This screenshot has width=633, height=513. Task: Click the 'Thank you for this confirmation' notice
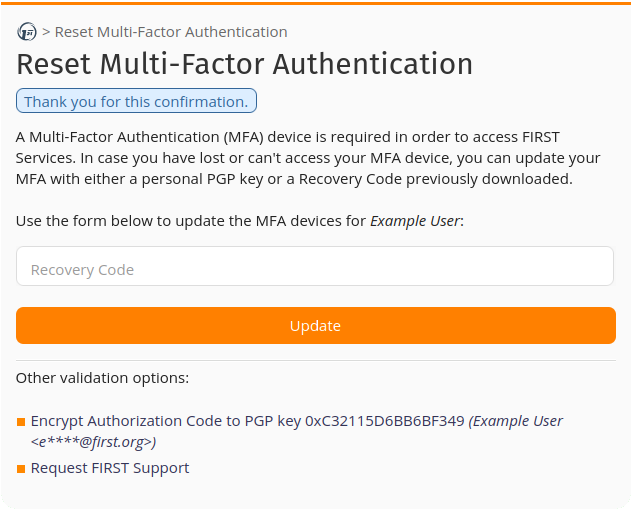pyautogui.click(x=136, y=101)
